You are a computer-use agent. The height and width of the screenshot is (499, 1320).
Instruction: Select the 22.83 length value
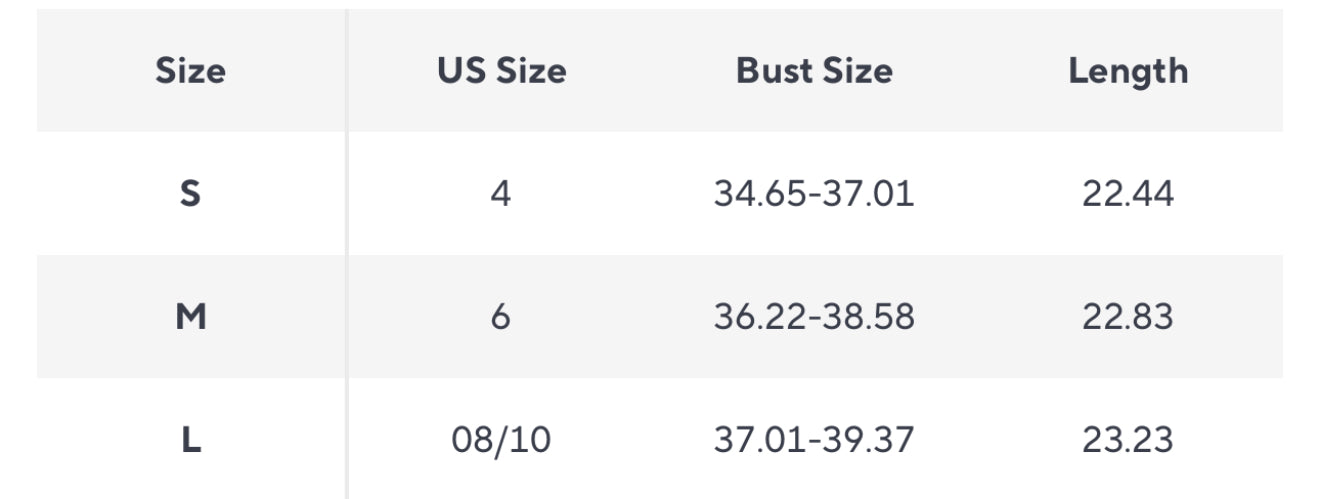[x=1128, y=317]
